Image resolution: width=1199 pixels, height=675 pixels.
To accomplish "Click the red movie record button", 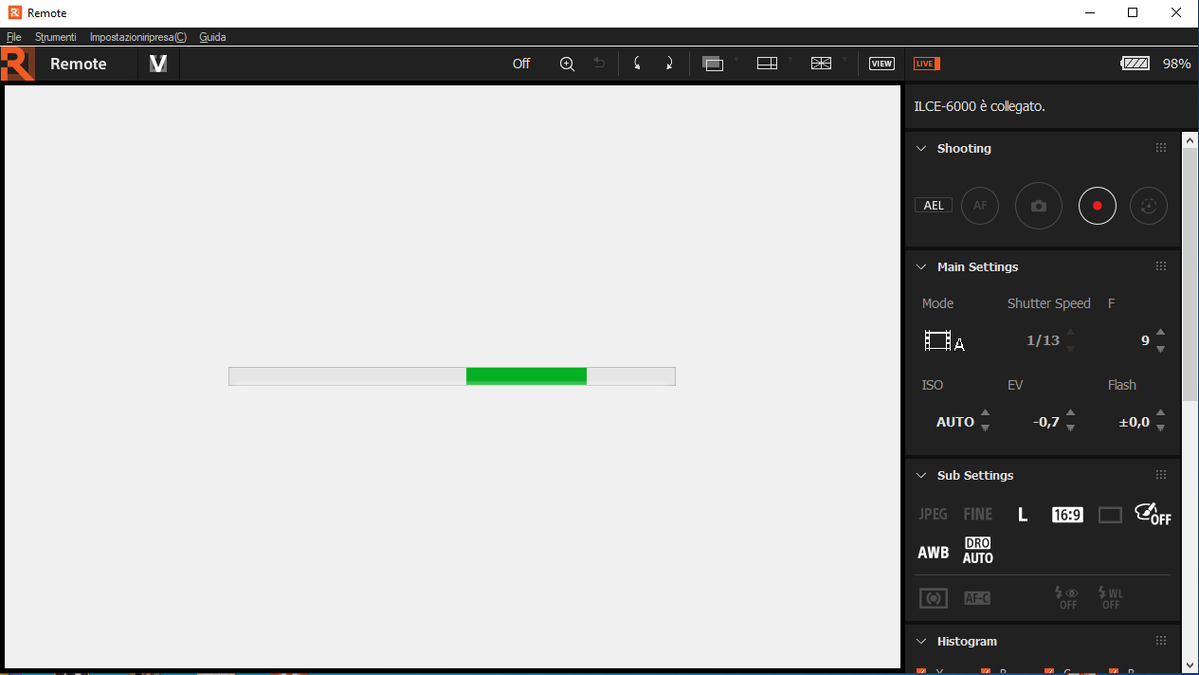I will coord(1097,206).
